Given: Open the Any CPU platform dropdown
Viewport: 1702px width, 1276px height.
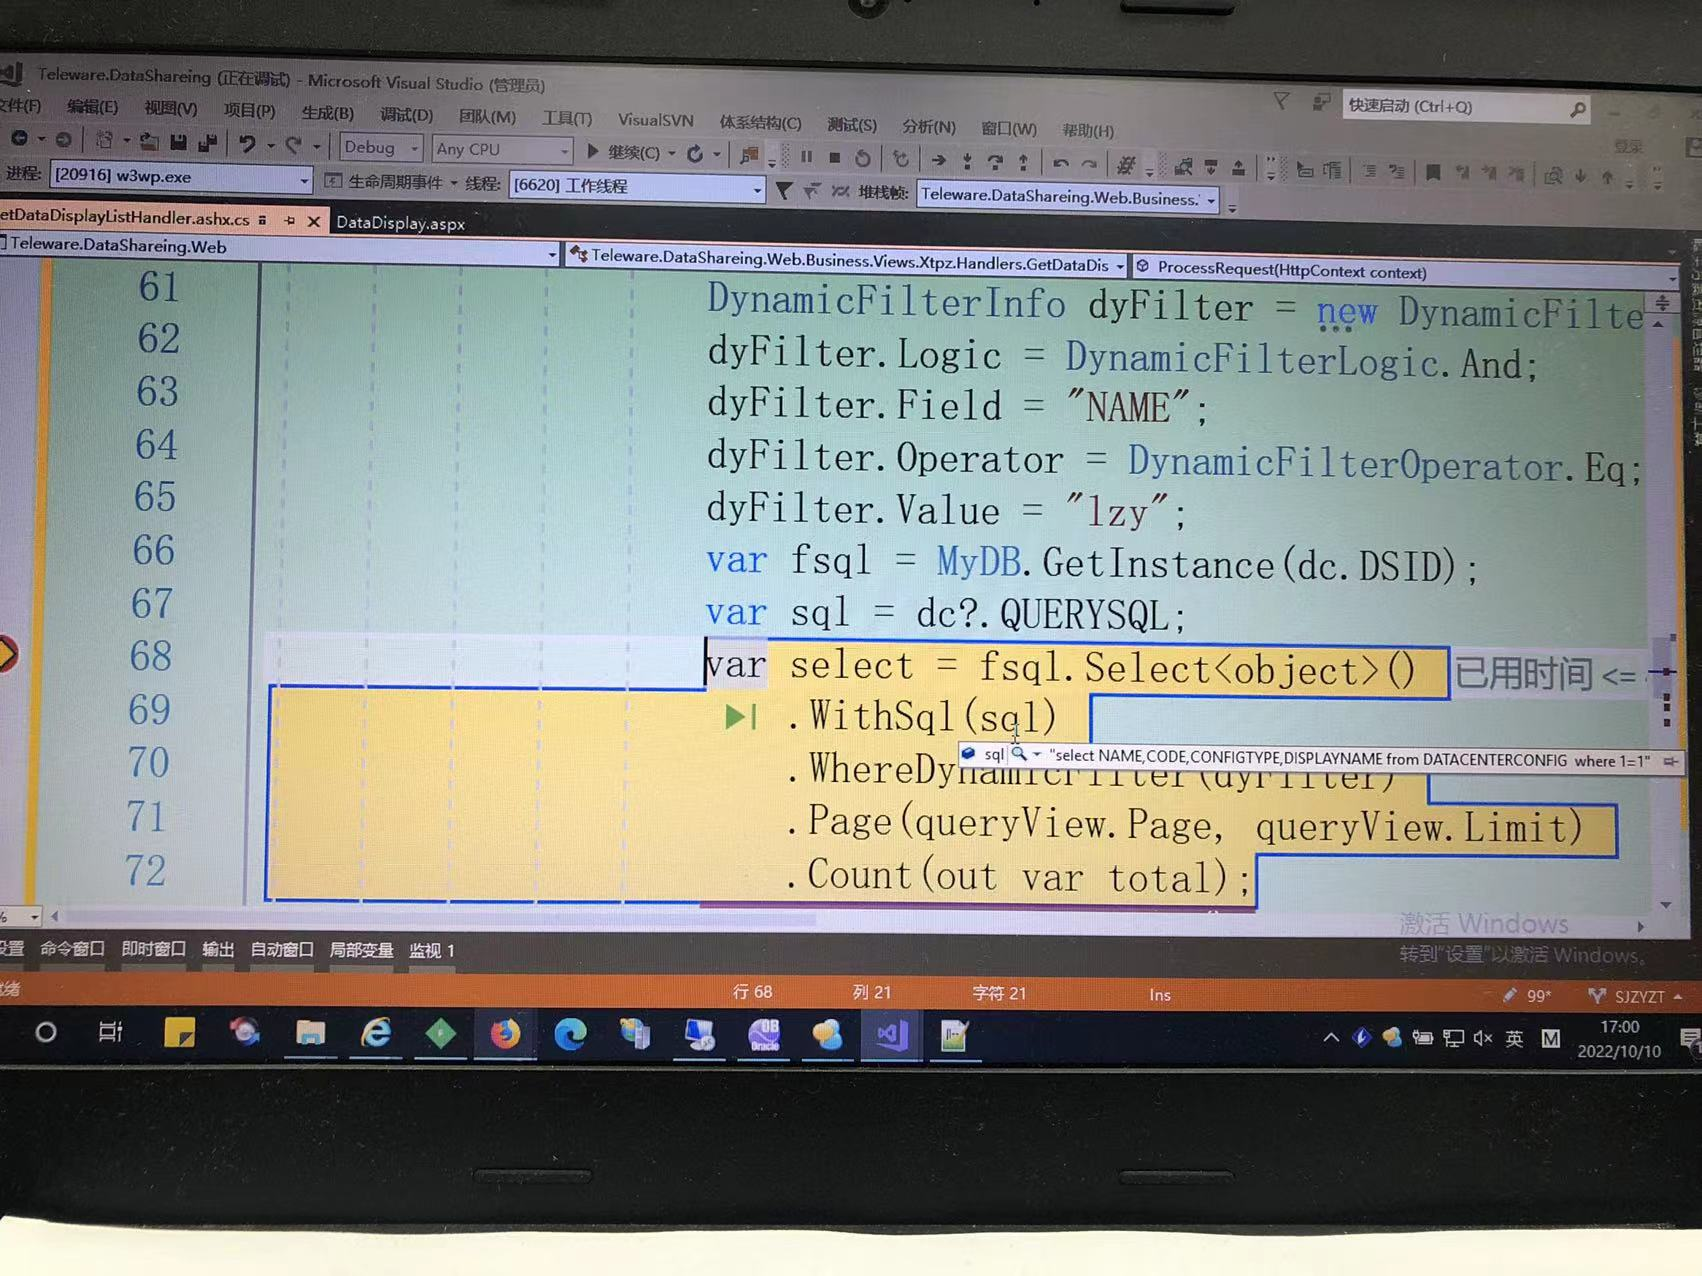Looking at the screenshot, I should 502,150.
